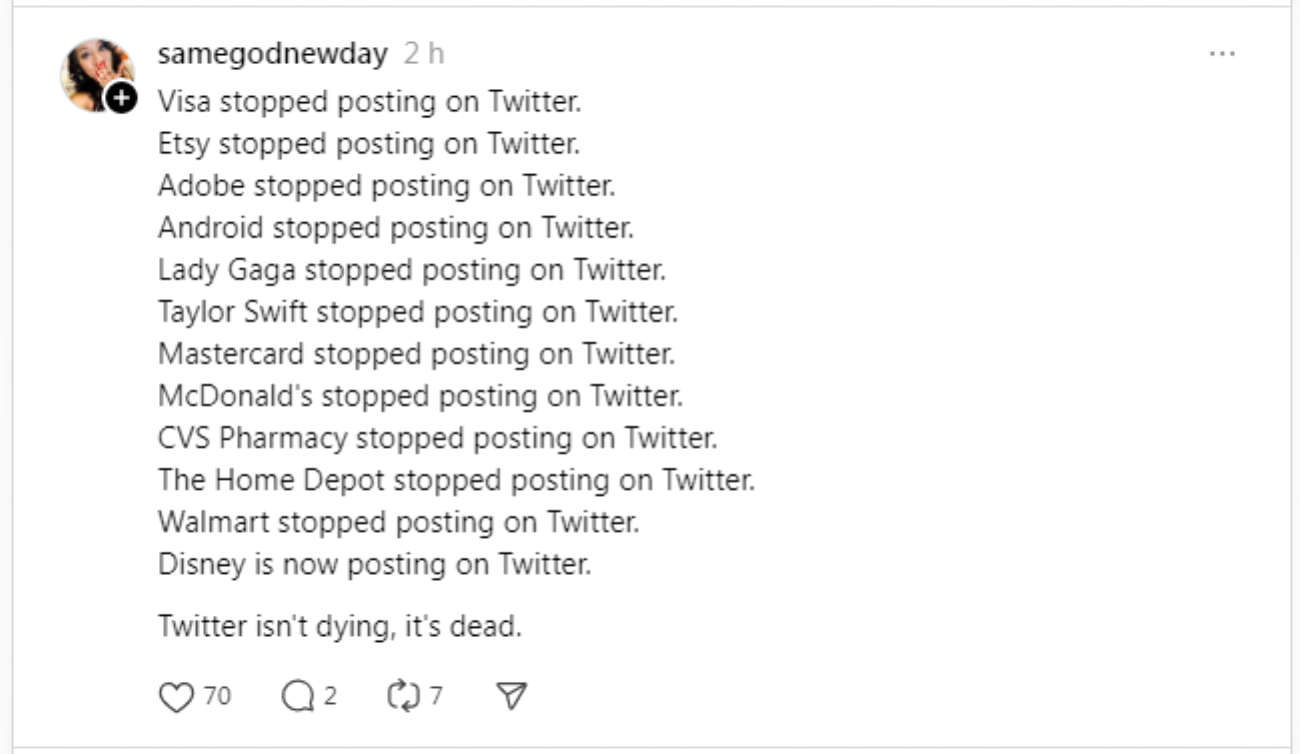Repost using the circular arrows icon
Screen dimensions: 1300x754
point(404,697)
